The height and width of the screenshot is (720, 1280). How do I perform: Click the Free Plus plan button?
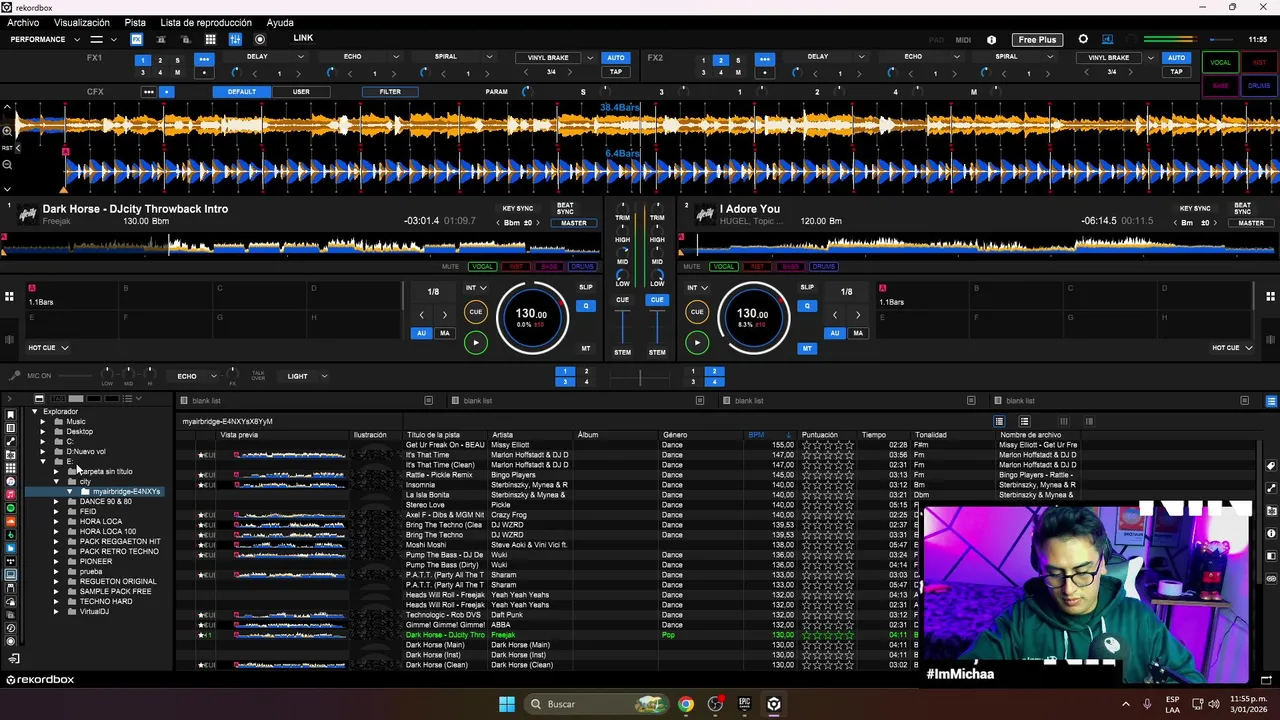pos(1037,40)
